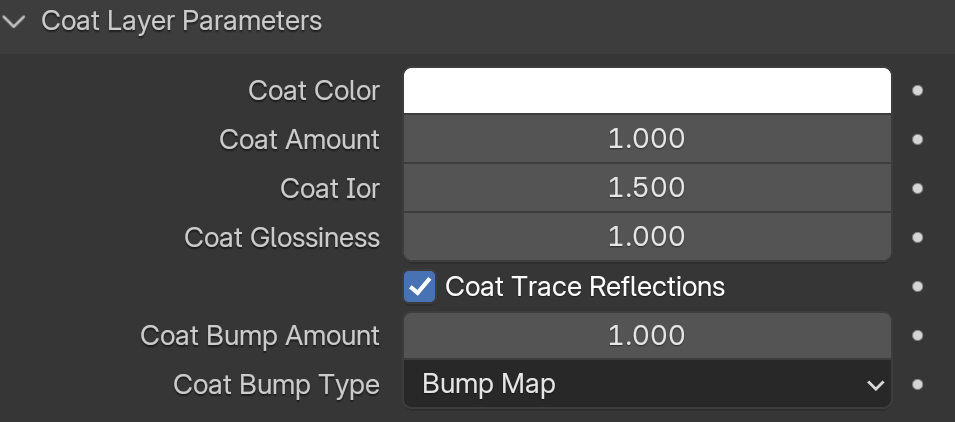Click the Coat Bump Type label
Viewport: 955px width, 422px height.
click(x=277, y=385)
